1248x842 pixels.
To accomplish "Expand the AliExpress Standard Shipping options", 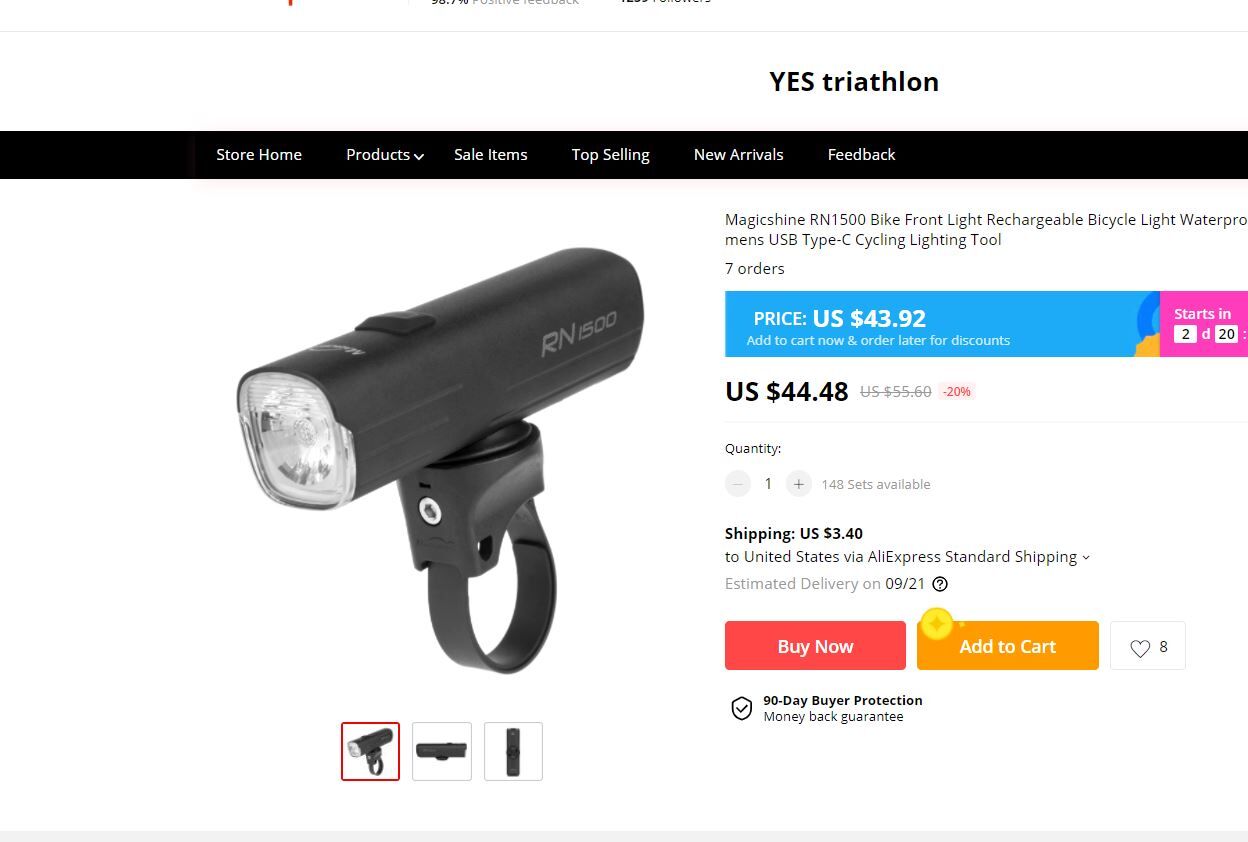I will click(x=1086, y=558).
